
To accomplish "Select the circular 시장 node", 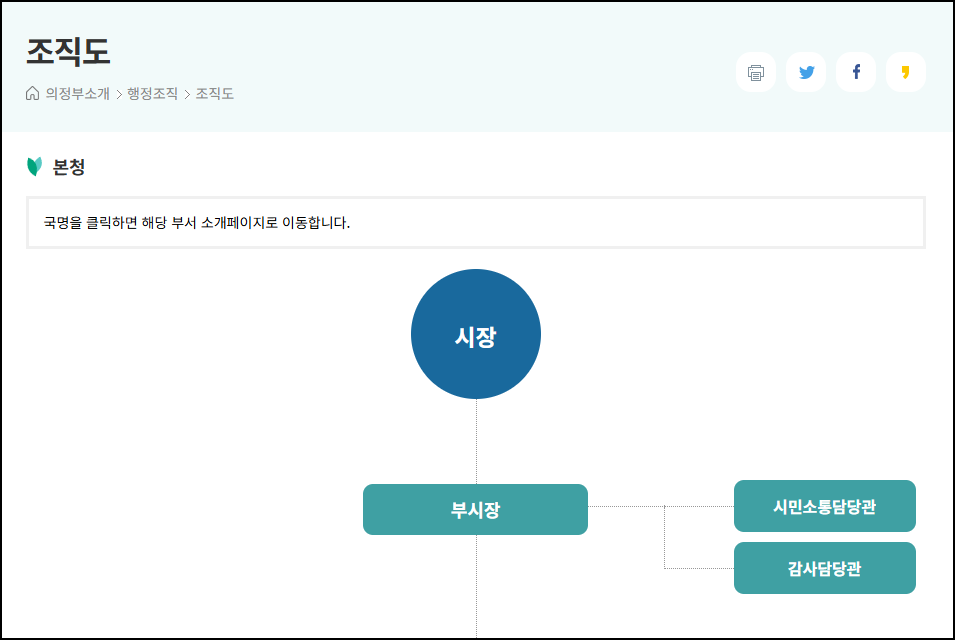I will [475, 333].
